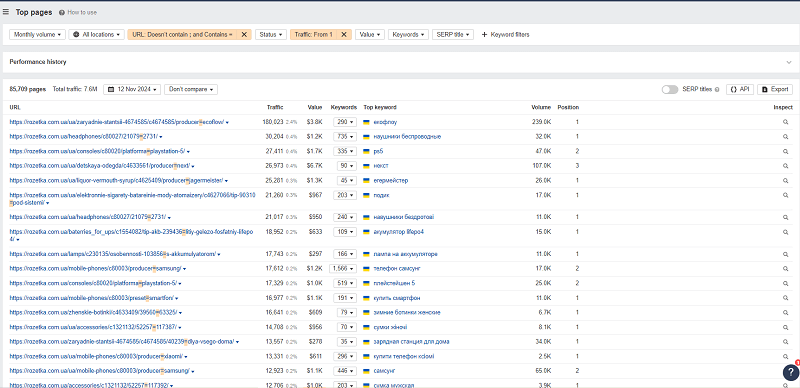Open the producer=jagermeister URL link

116,181
